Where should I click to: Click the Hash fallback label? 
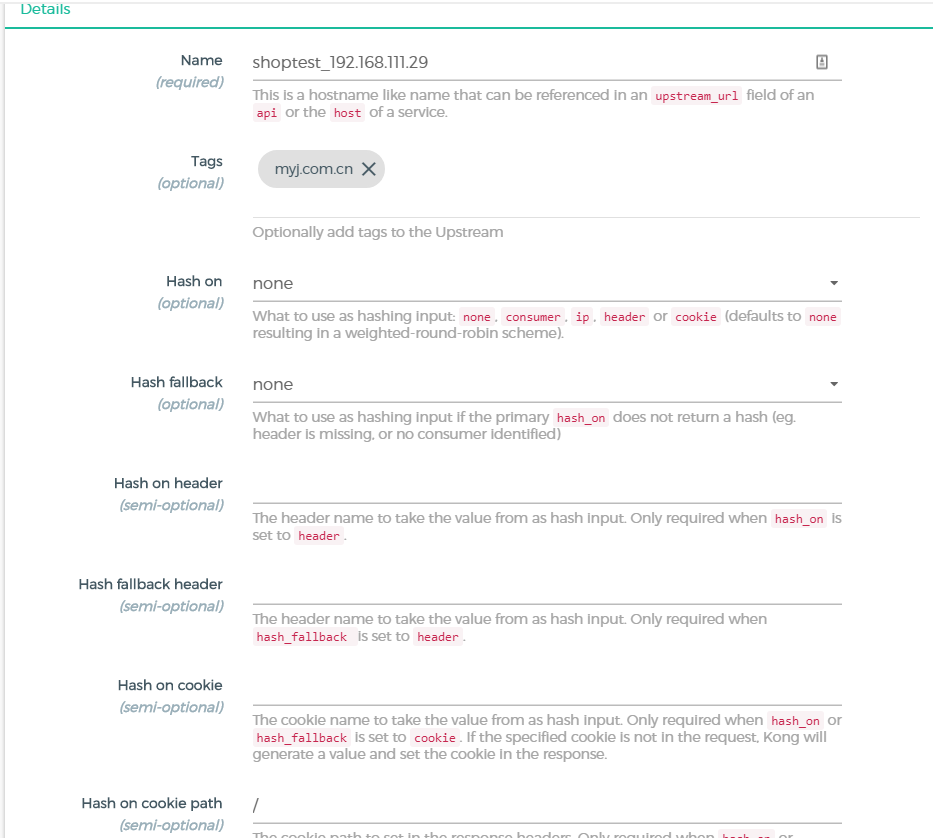tap(177, 382)
